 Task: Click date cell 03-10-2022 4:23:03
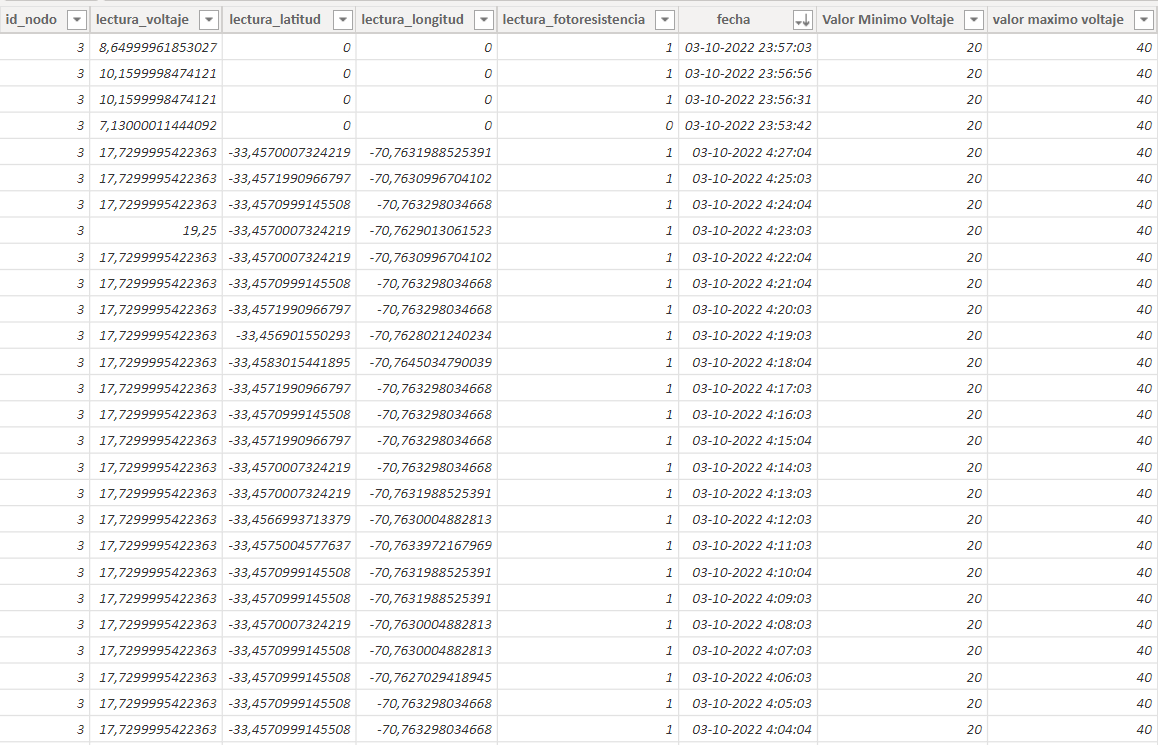click(747, 230)
